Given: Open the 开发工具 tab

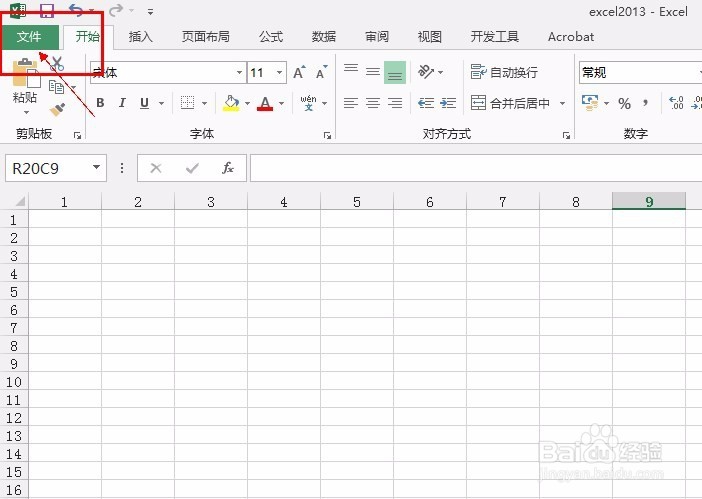Looking at the screenshot, I should 494,37.
